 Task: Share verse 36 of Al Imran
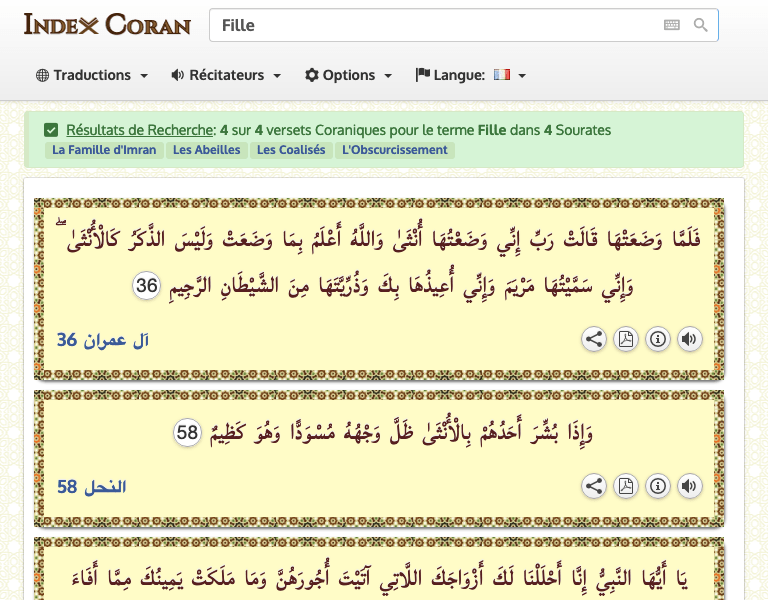594,339
